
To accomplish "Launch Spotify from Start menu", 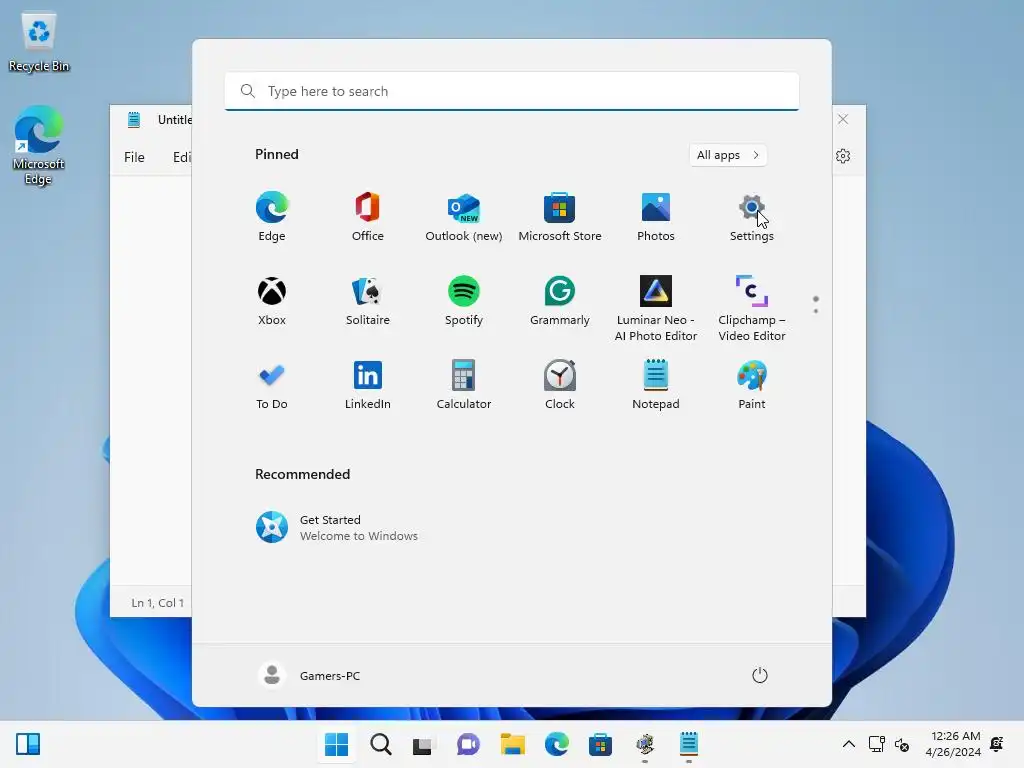I will click(x=464, y=301).
